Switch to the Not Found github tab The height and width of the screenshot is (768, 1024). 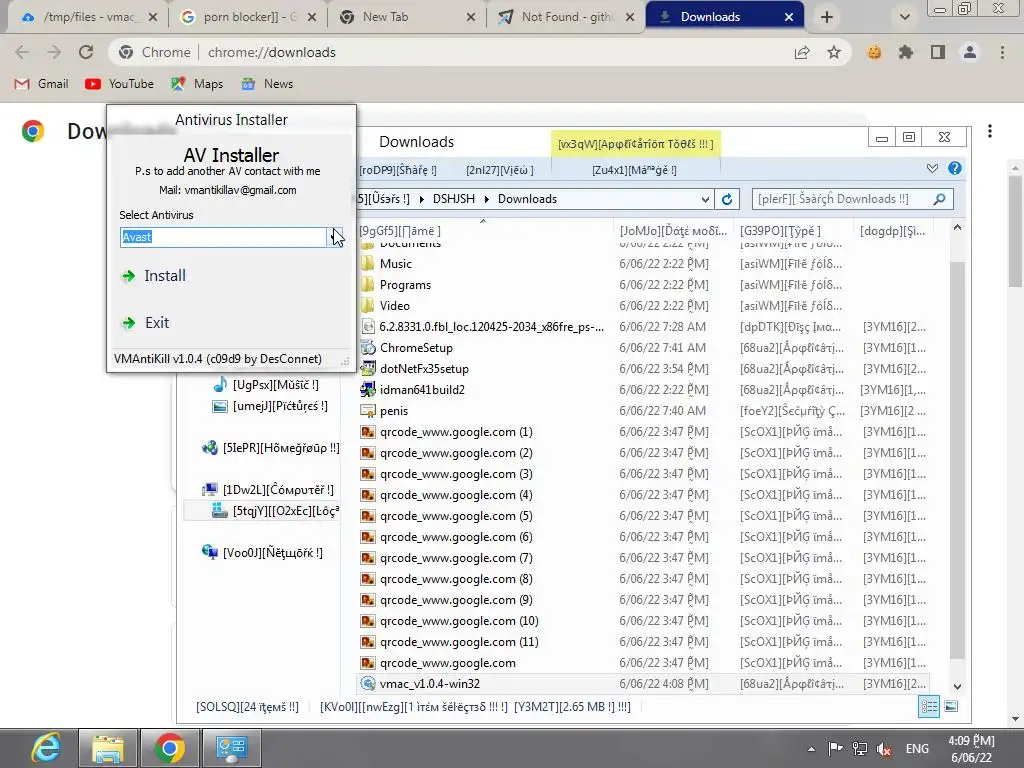click(566, 17)
